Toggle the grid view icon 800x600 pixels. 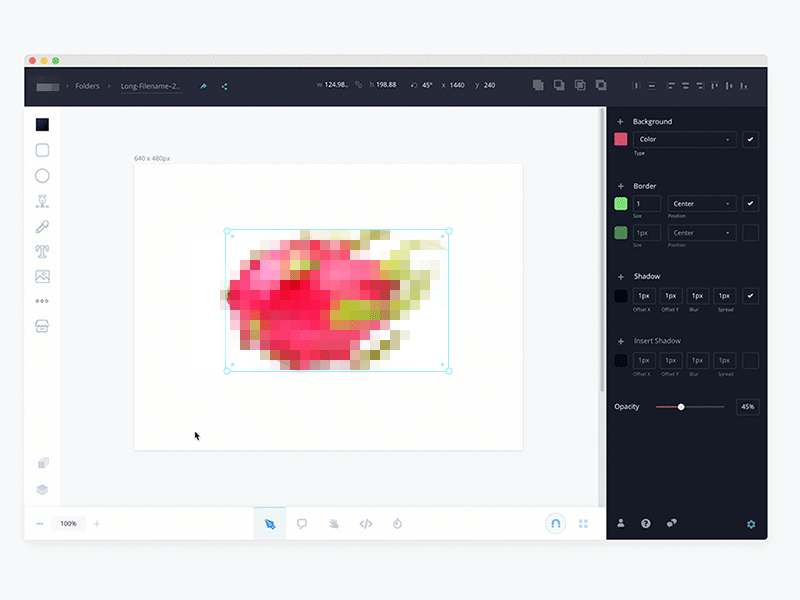584,523
